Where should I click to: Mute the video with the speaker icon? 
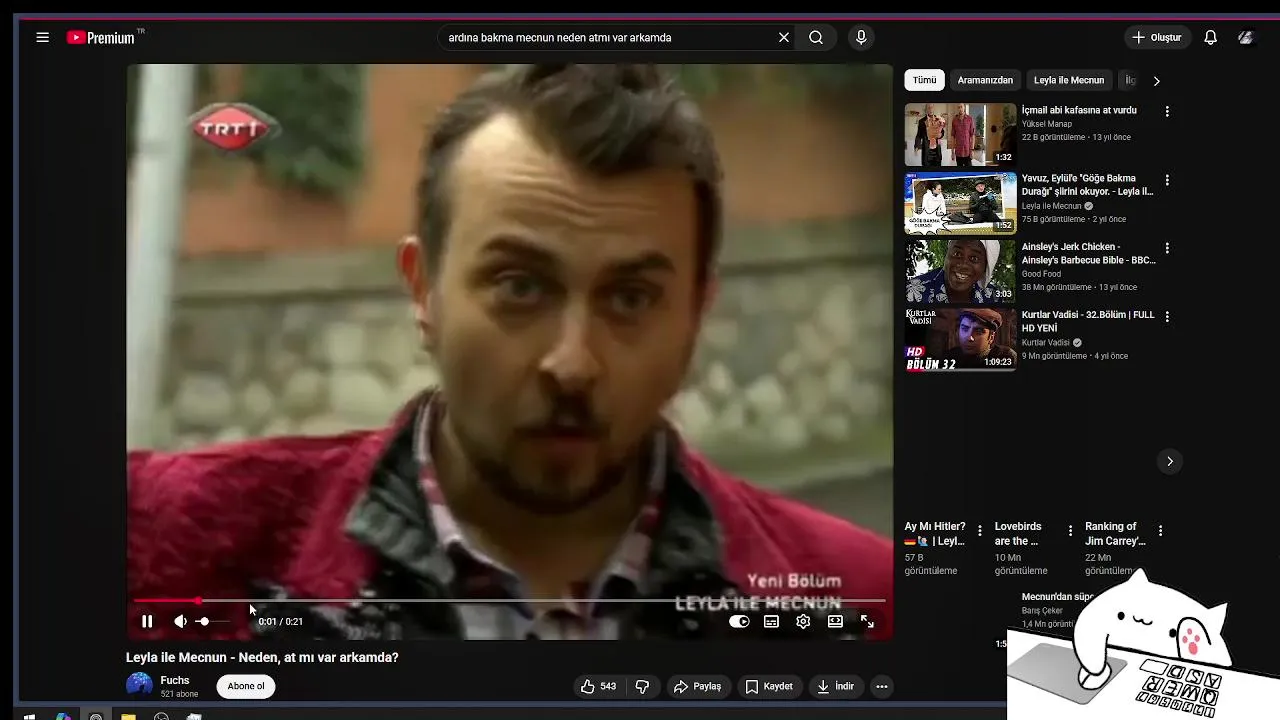coord(180,621)
